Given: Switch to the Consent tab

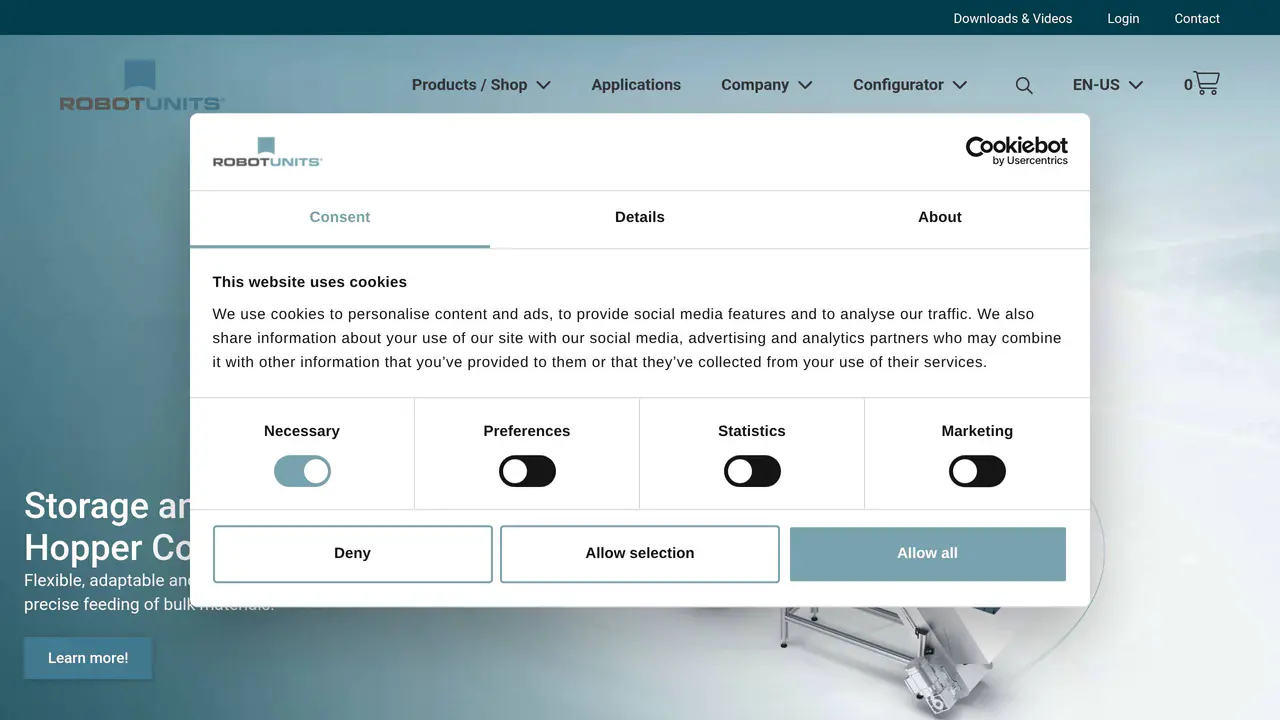Looking at the screenshot, I should coord(340,217).
